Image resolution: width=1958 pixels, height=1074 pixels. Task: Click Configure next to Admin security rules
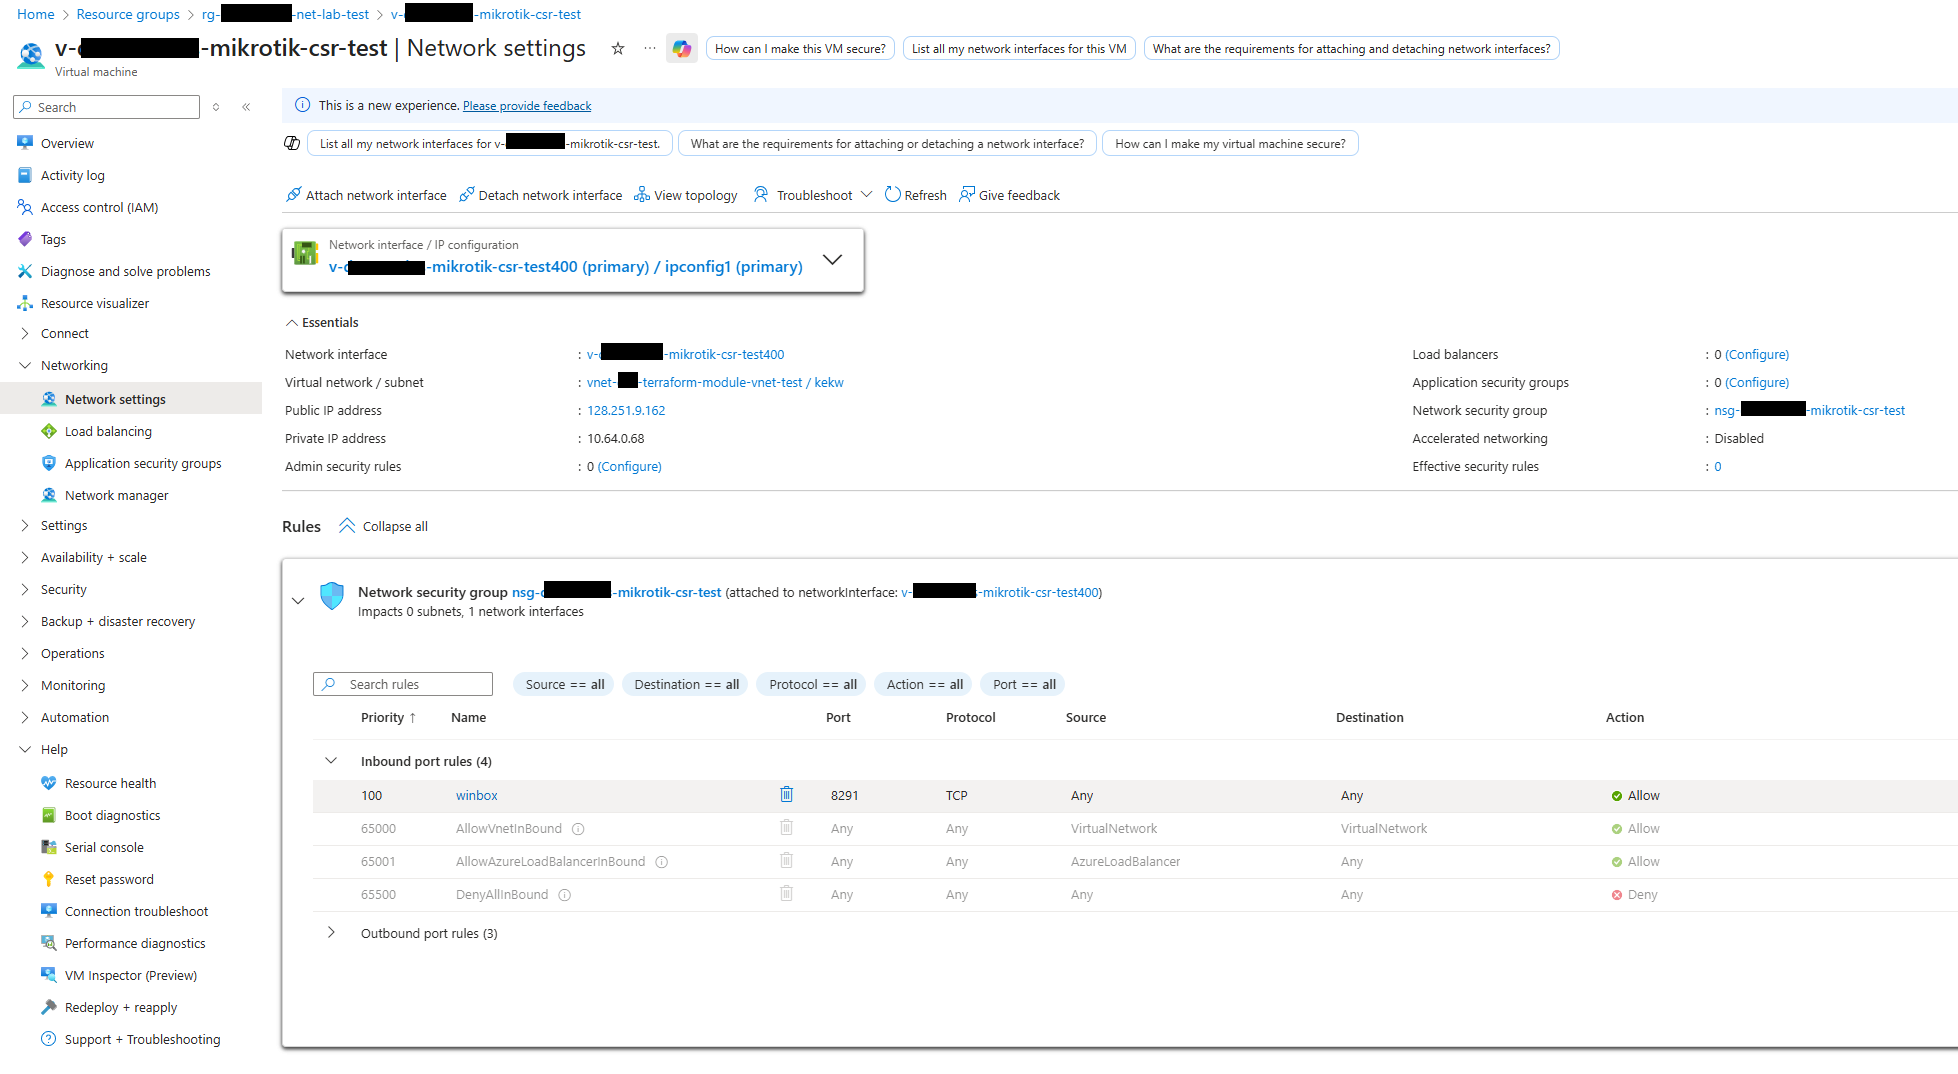[x=629, y=466]
